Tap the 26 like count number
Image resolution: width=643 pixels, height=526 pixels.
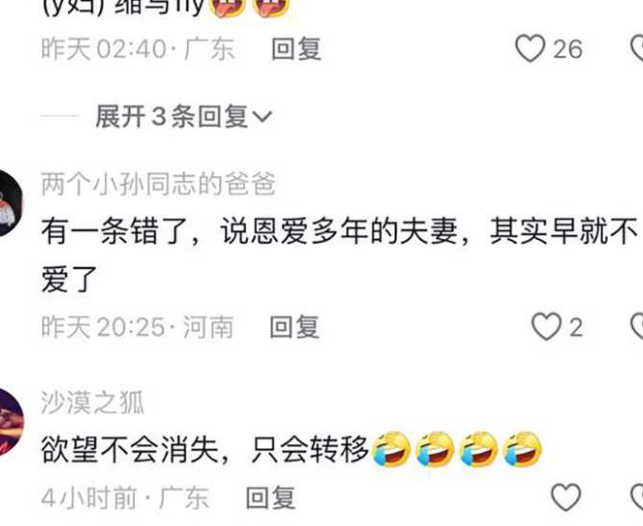(568, 49)
